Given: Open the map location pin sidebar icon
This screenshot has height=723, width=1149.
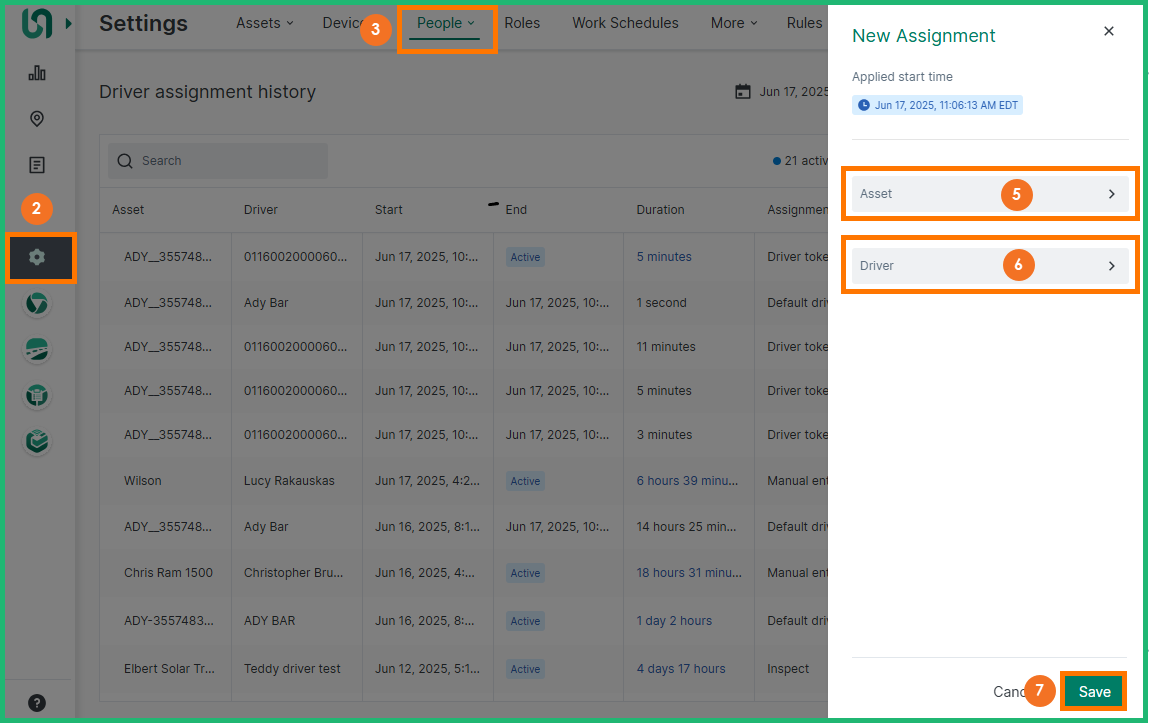Looking at the screenshot, I should (x=37, y=119).
